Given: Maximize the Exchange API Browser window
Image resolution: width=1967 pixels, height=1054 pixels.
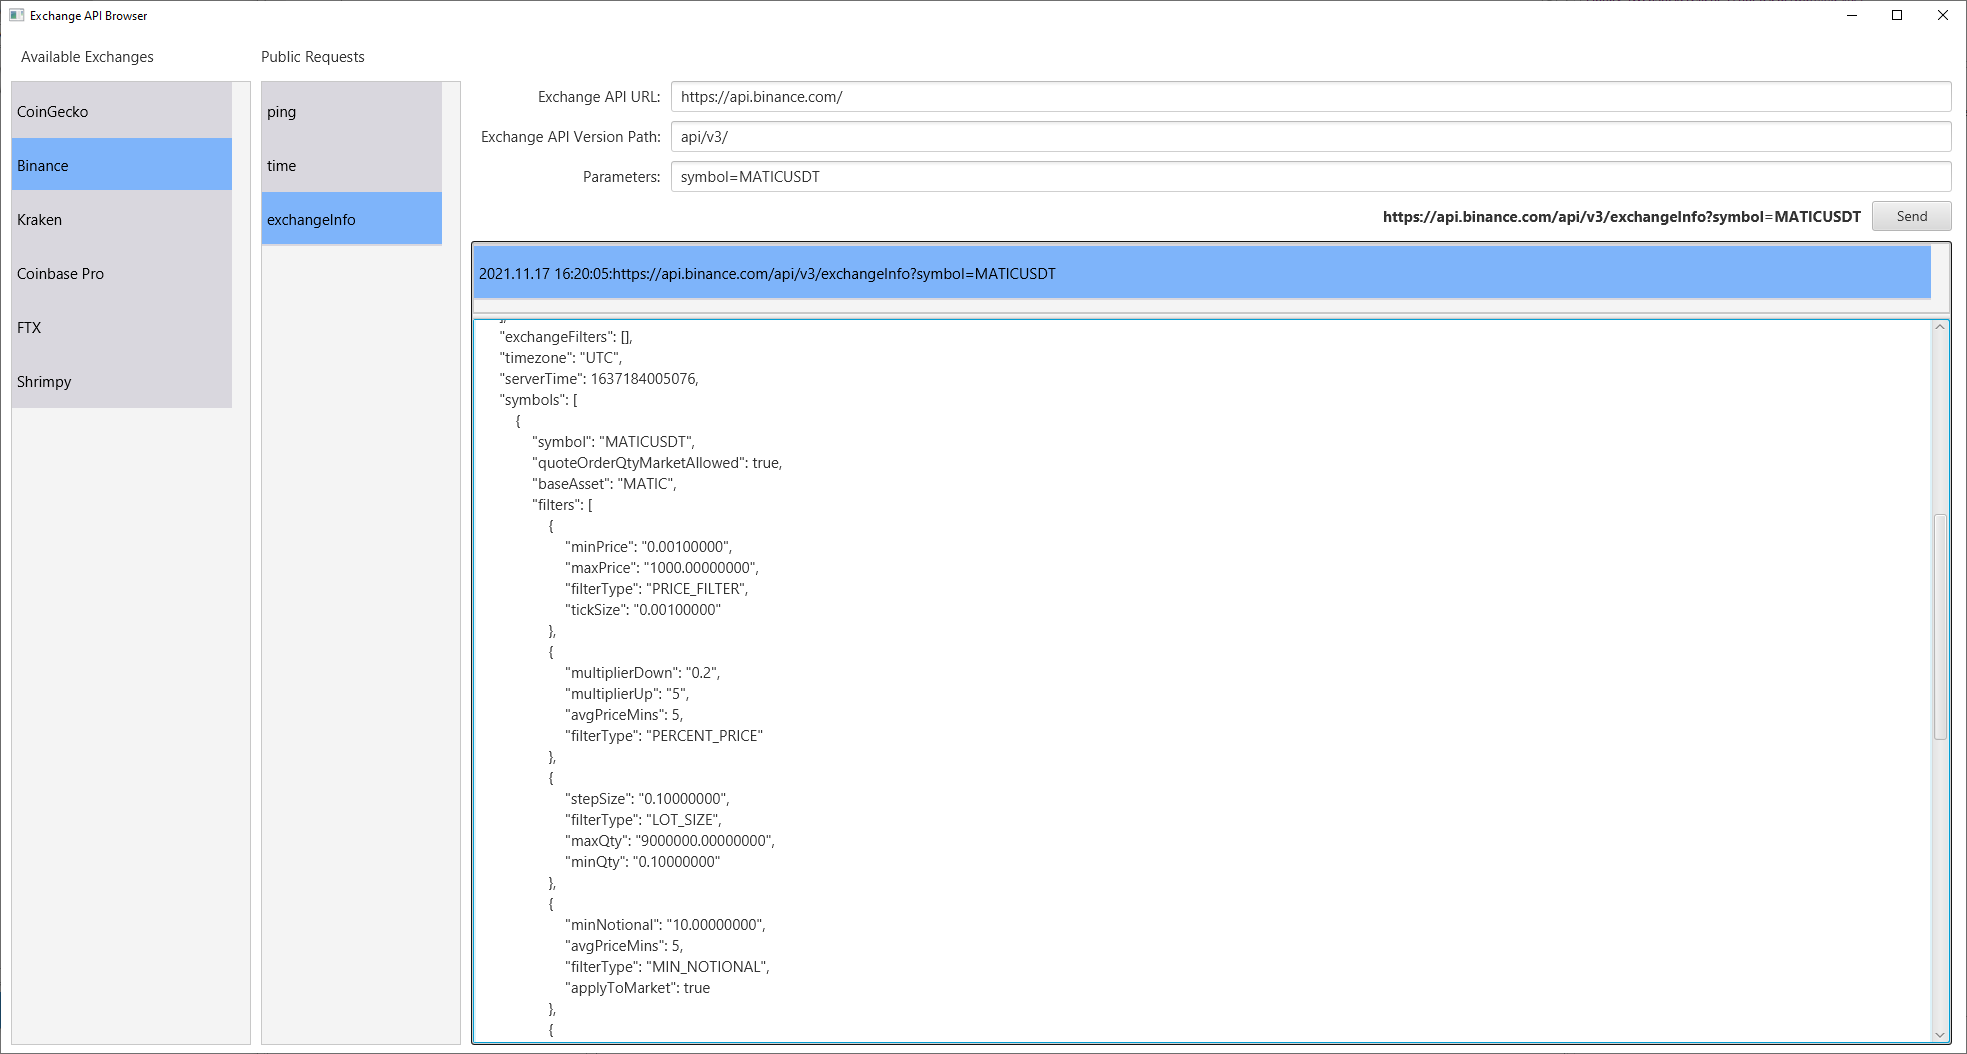Looking at the screenshot, I should pyautogui.click(x=1897, y=15).
